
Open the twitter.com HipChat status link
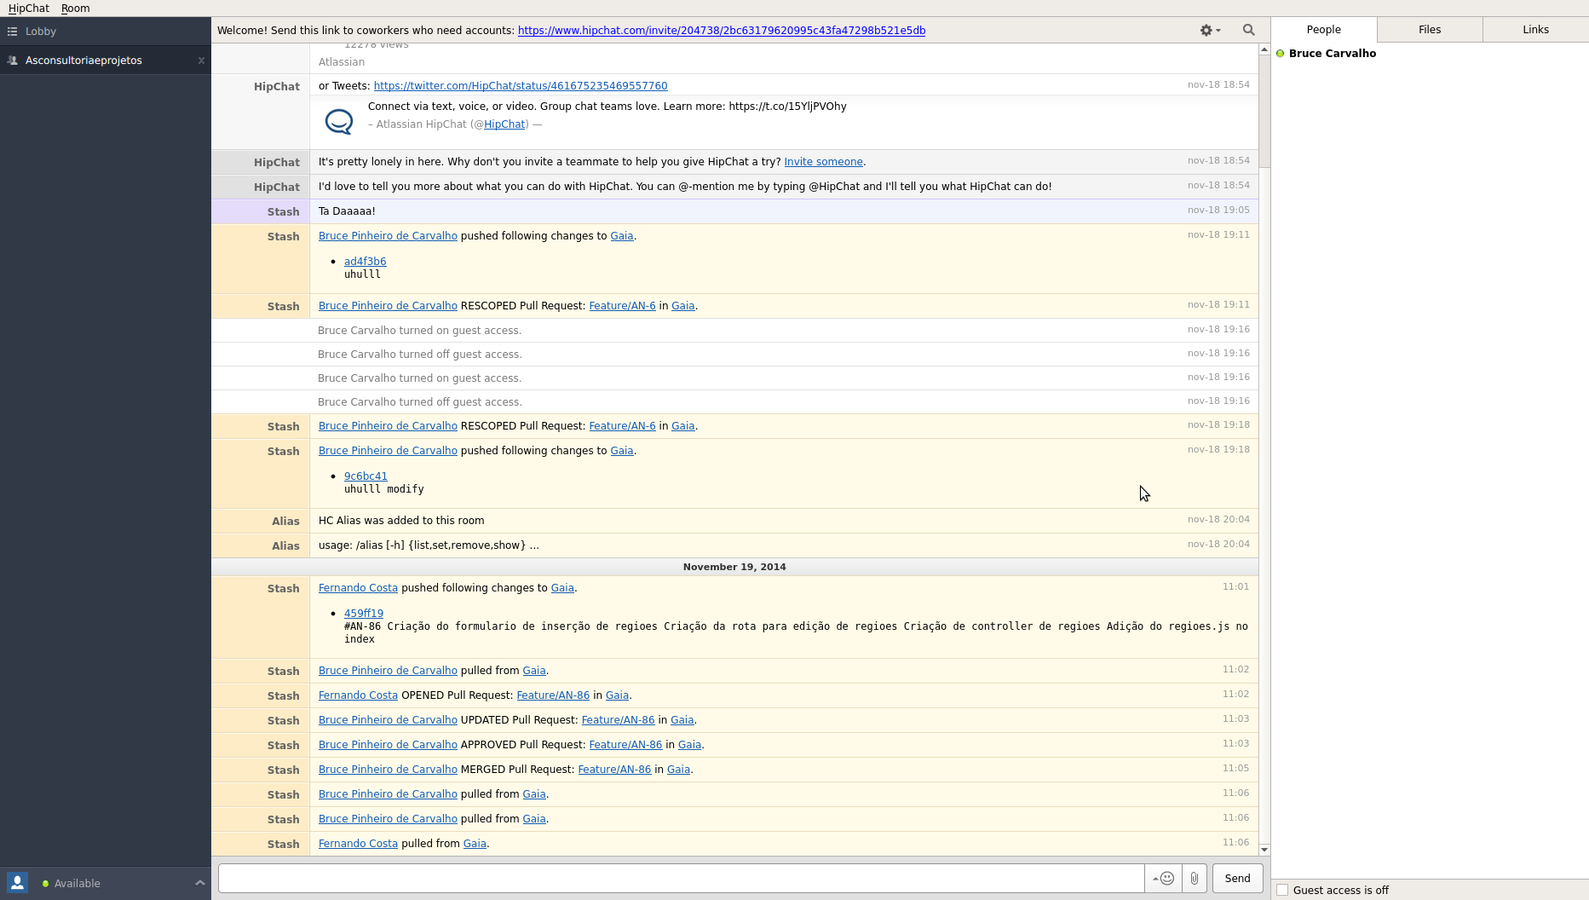[x=520, y=86]
